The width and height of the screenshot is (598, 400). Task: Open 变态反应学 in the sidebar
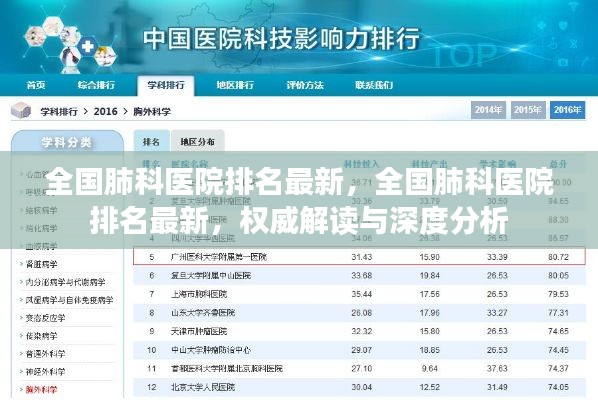[x=45, y=318]
